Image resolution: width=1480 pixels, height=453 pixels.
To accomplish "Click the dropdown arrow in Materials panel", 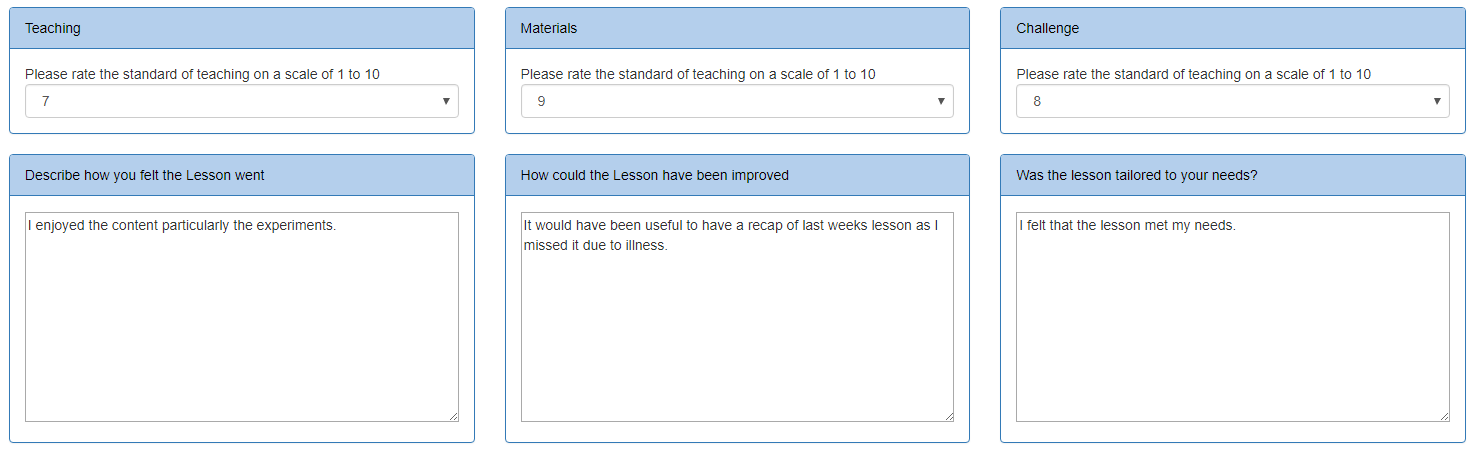I will coord(940,101).
